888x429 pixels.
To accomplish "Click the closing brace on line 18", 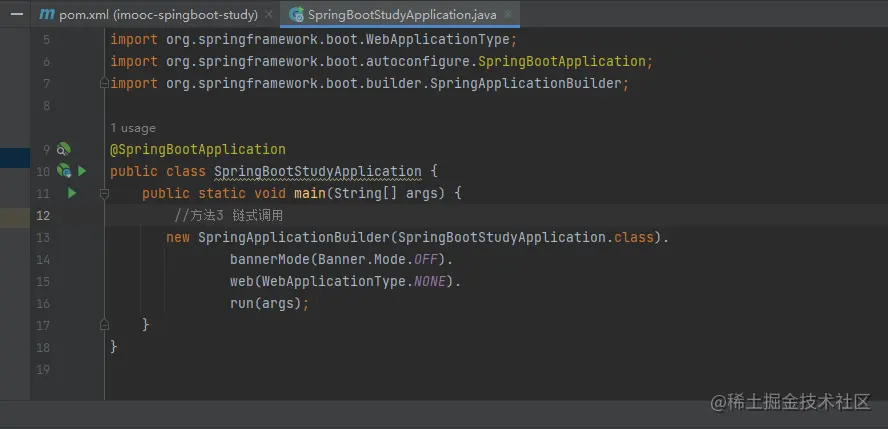I will click(114, 346).
